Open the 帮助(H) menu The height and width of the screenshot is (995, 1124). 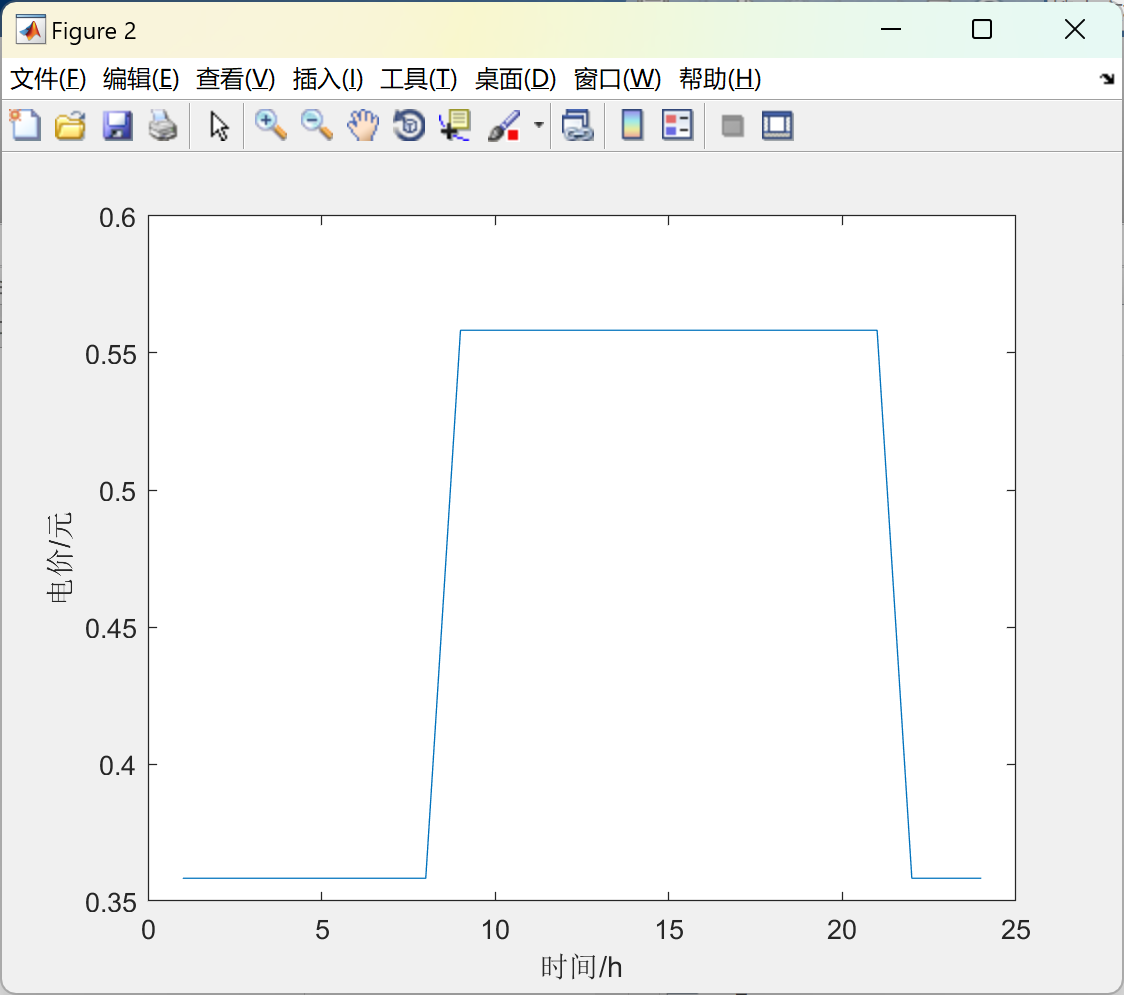pos(720,79)
